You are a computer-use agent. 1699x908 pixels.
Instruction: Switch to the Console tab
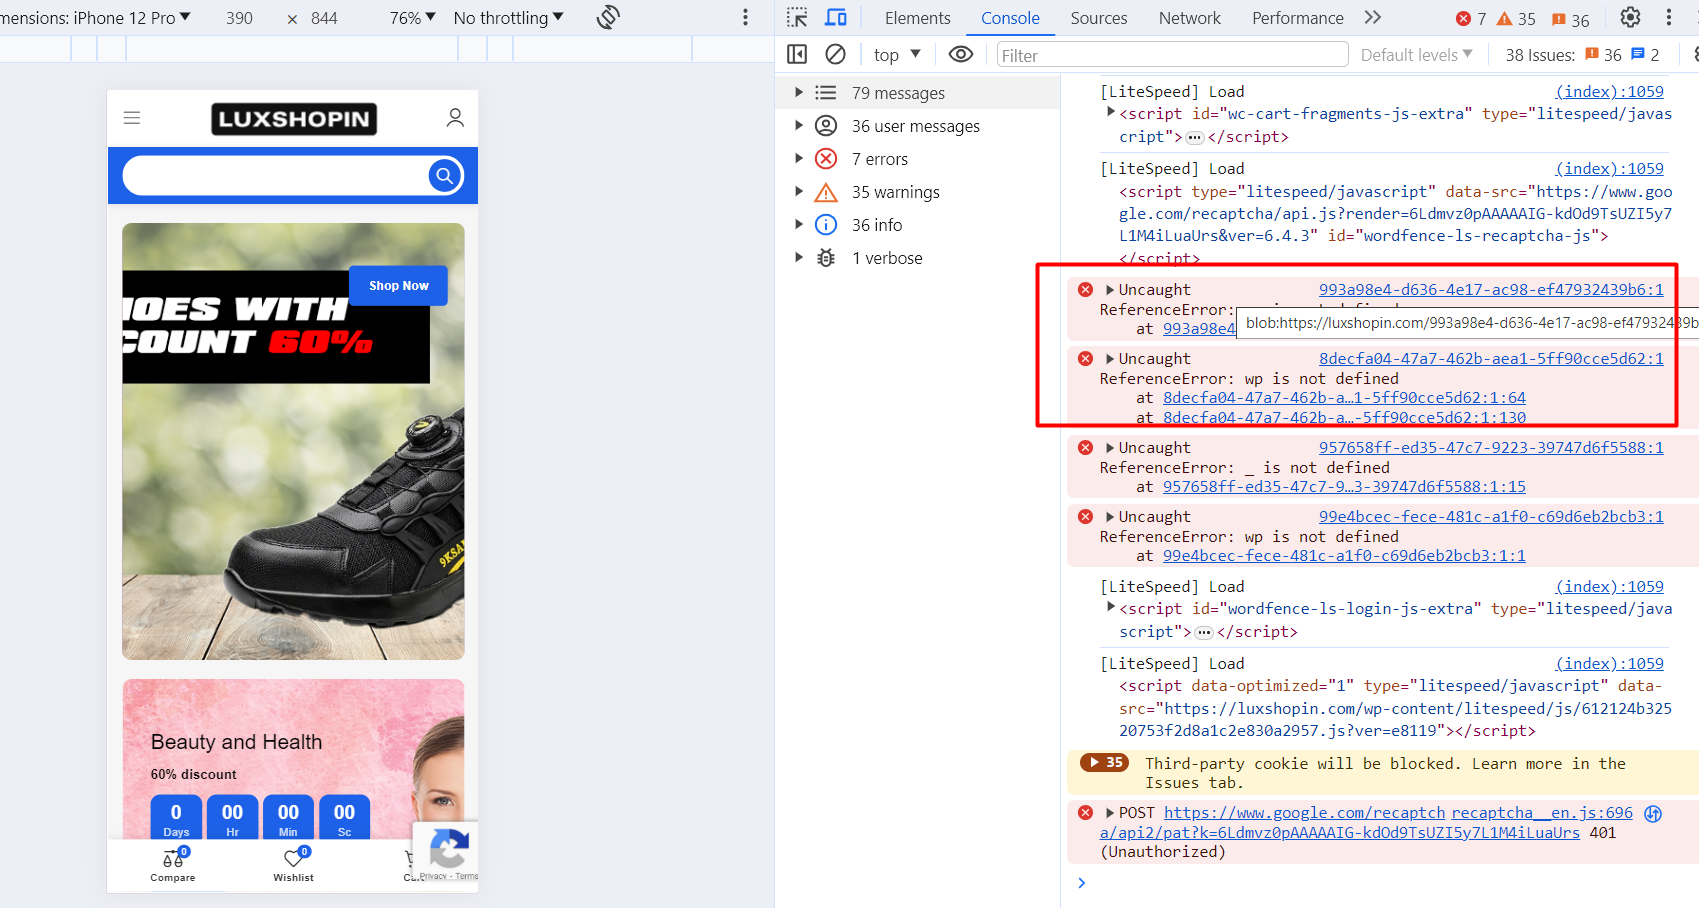[1010, 18]
